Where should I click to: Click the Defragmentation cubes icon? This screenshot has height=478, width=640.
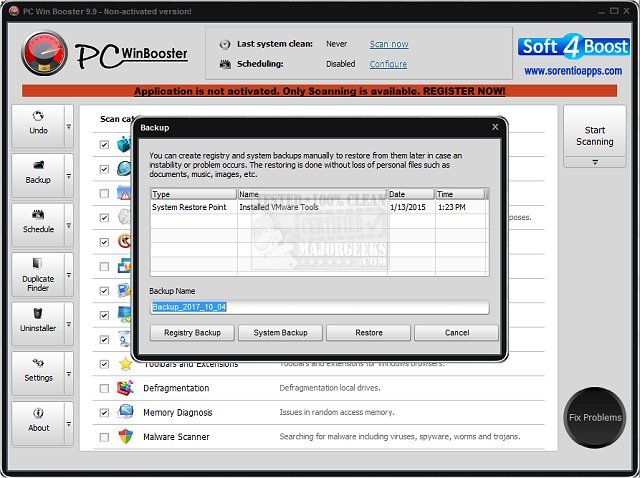(125, 388)
